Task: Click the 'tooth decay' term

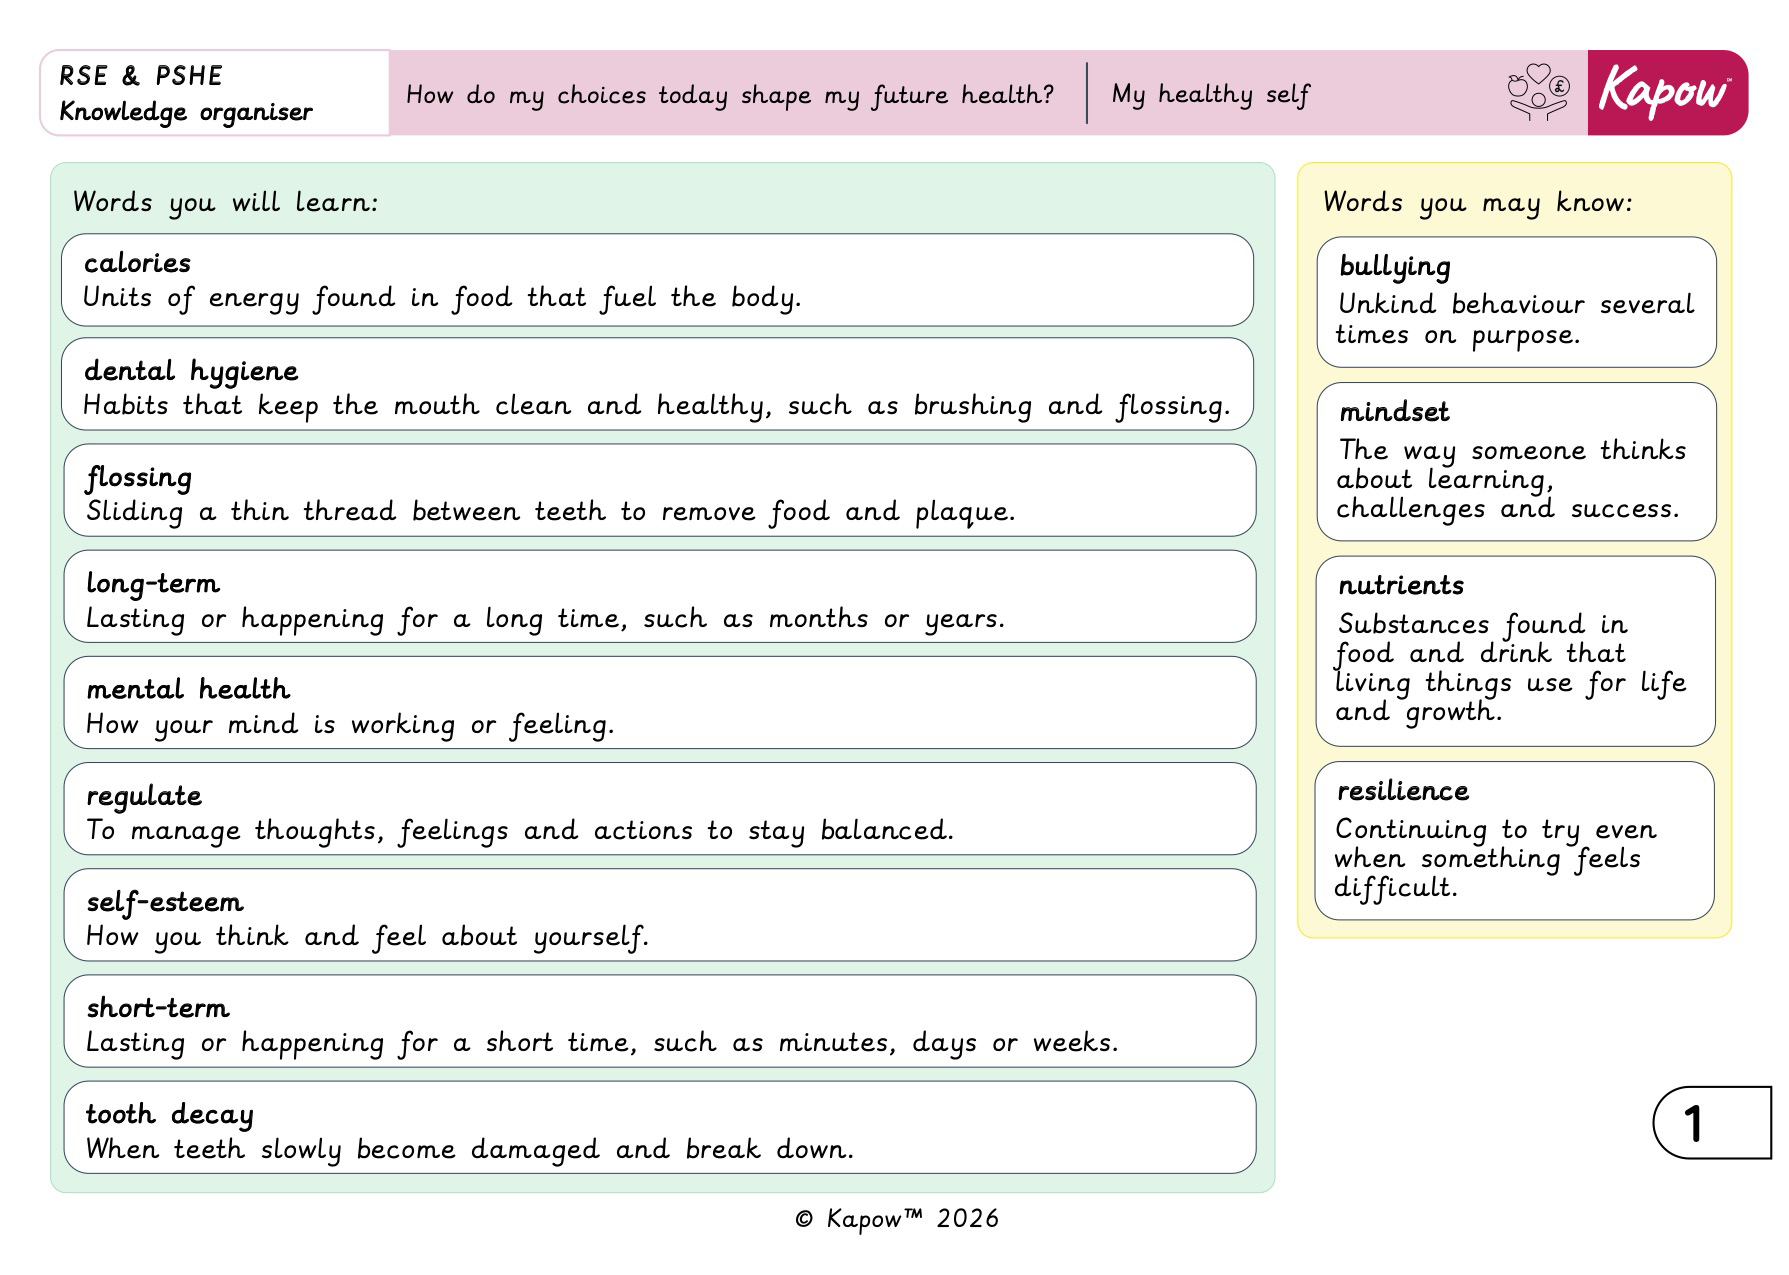Action: tap(170, 1115)
